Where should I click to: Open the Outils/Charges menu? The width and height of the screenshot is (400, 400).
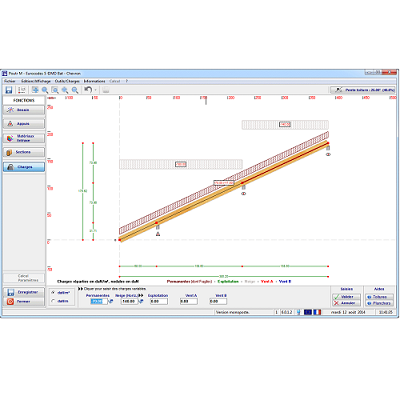[x=67, y=81]
